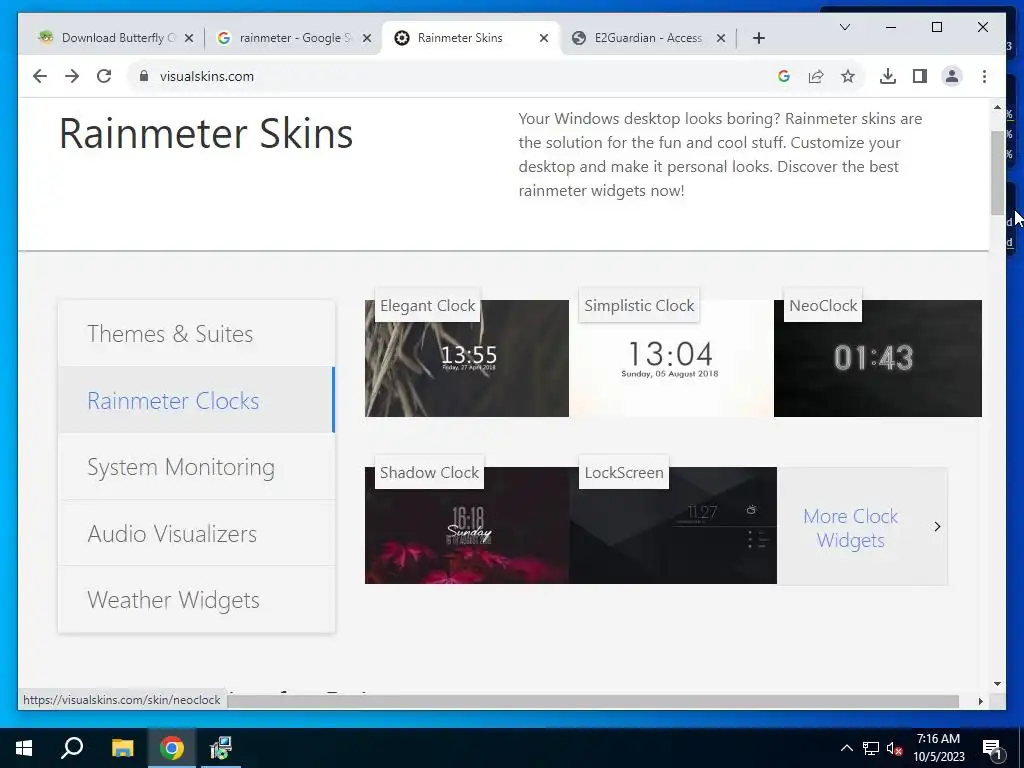Open Chrome three-dot menu
The width and height of the screenshot is (1024, 768).
[984, 76]
